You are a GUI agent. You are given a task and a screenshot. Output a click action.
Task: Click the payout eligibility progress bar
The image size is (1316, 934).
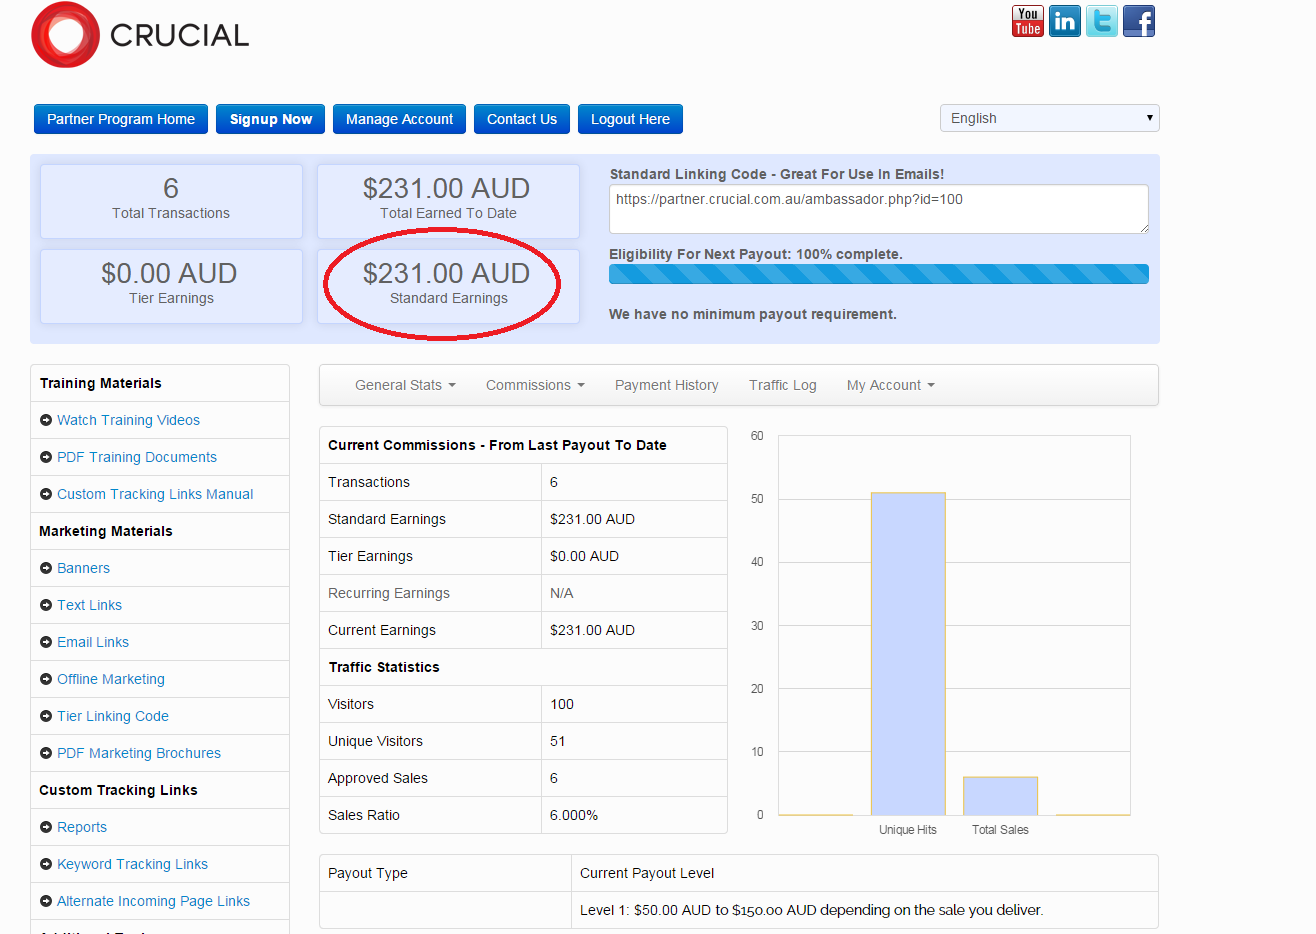point(878,274)
